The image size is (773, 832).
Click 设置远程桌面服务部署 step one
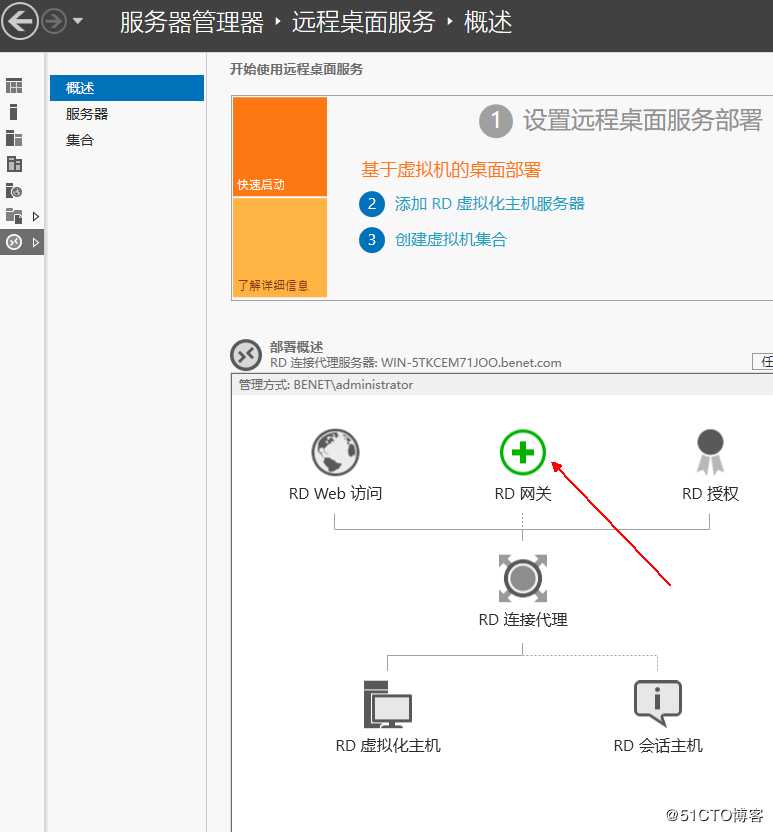[642, 120]
